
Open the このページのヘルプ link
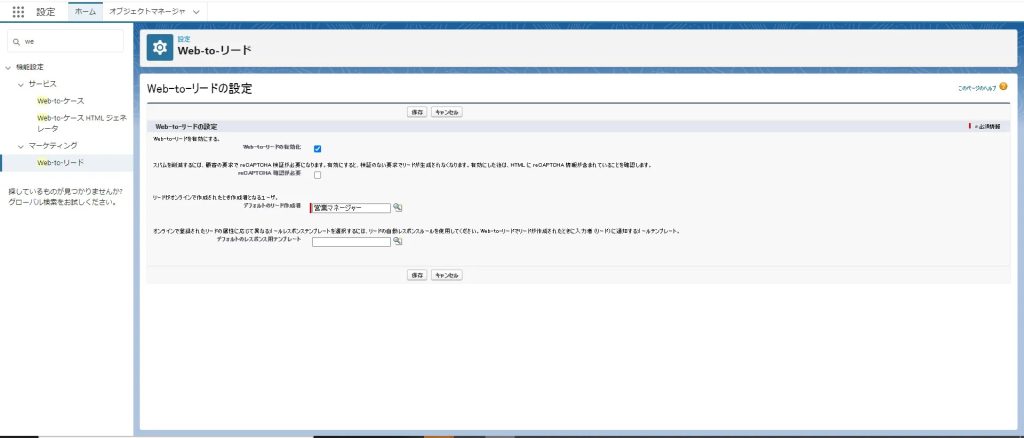click(x=977, y=87)
